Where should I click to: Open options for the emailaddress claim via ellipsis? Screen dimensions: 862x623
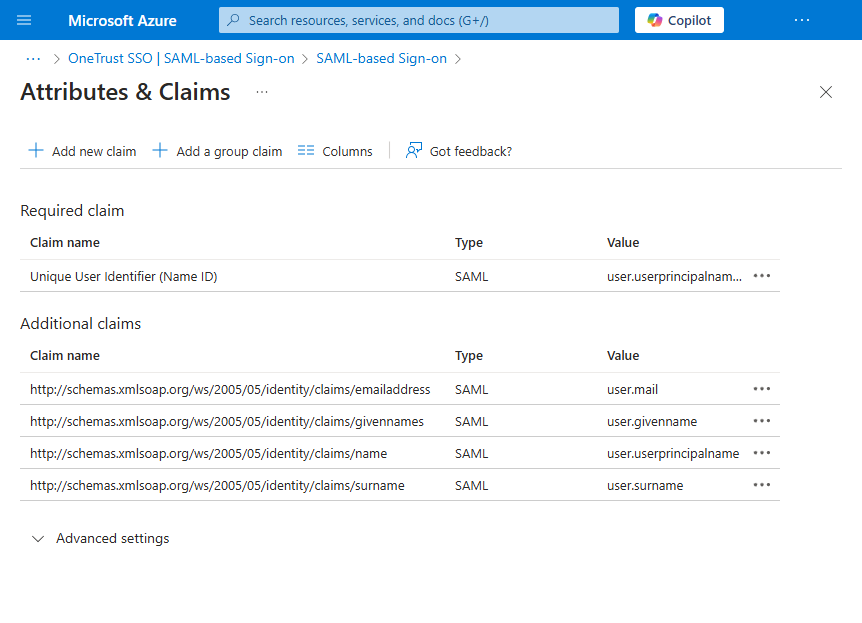tap(762, 389)
